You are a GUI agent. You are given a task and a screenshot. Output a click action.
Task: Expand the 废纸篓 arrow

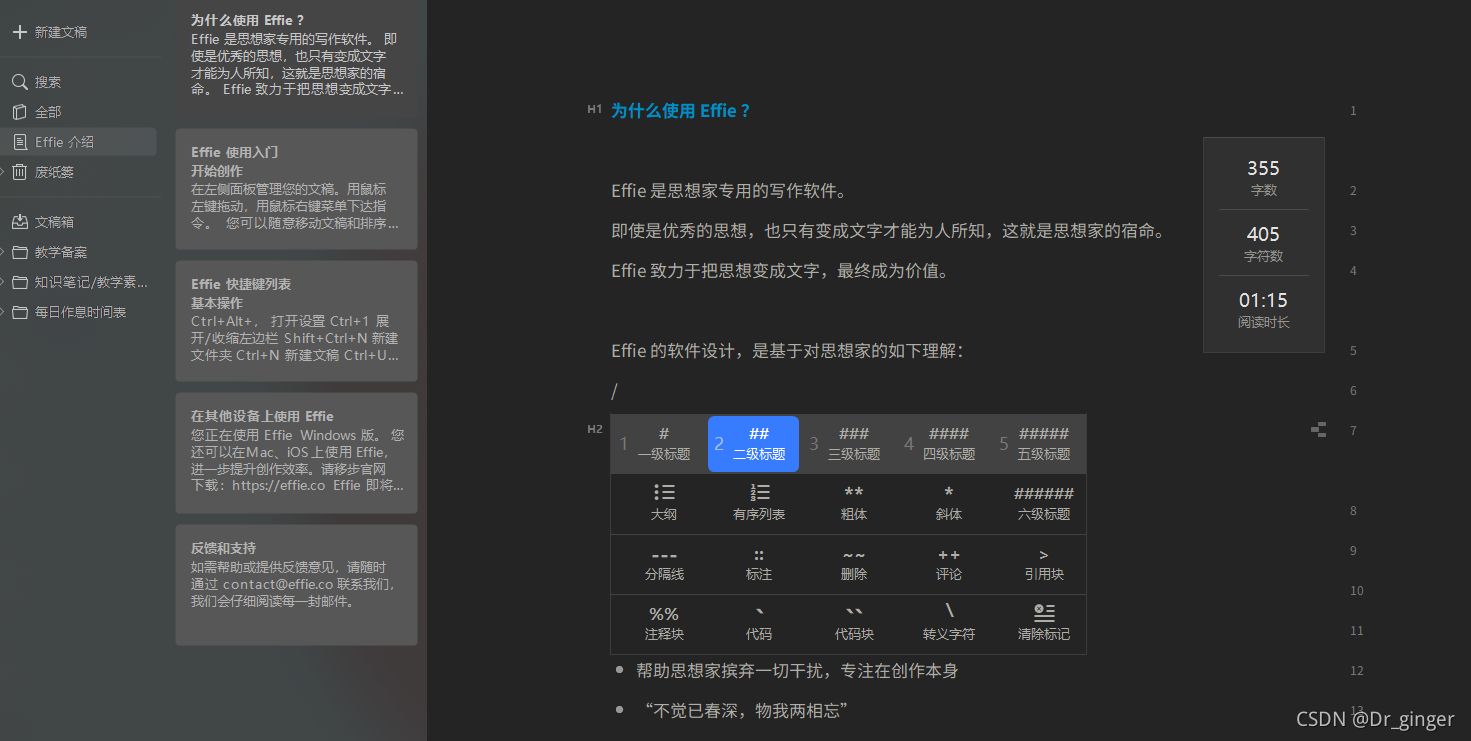tap(4, 172)
